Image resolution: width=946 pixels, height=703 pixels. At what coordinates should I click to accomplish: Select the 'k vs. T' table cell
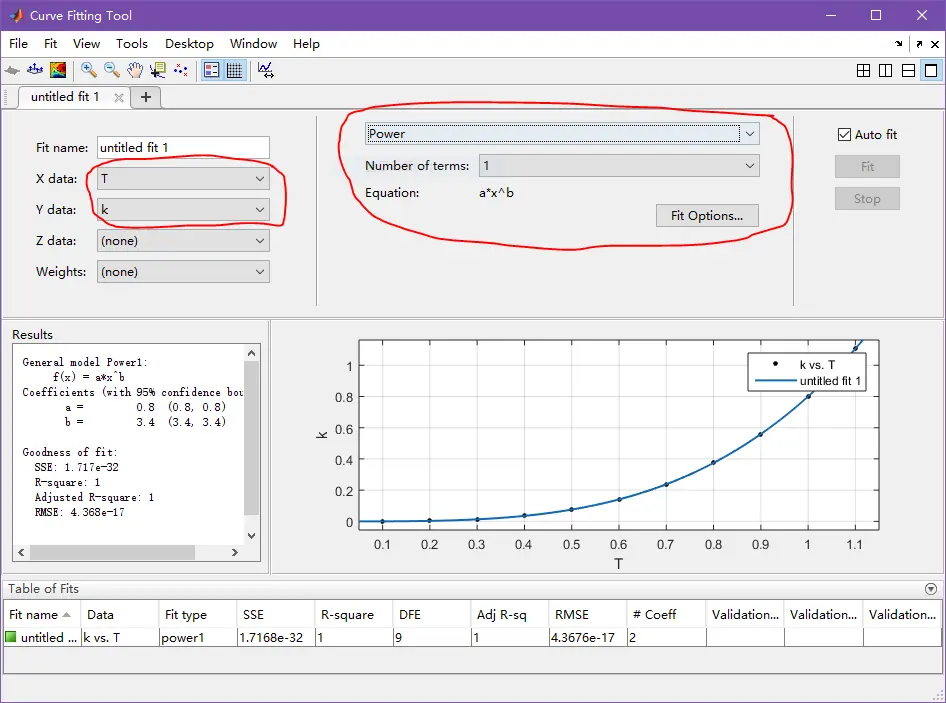click(119, 637)
